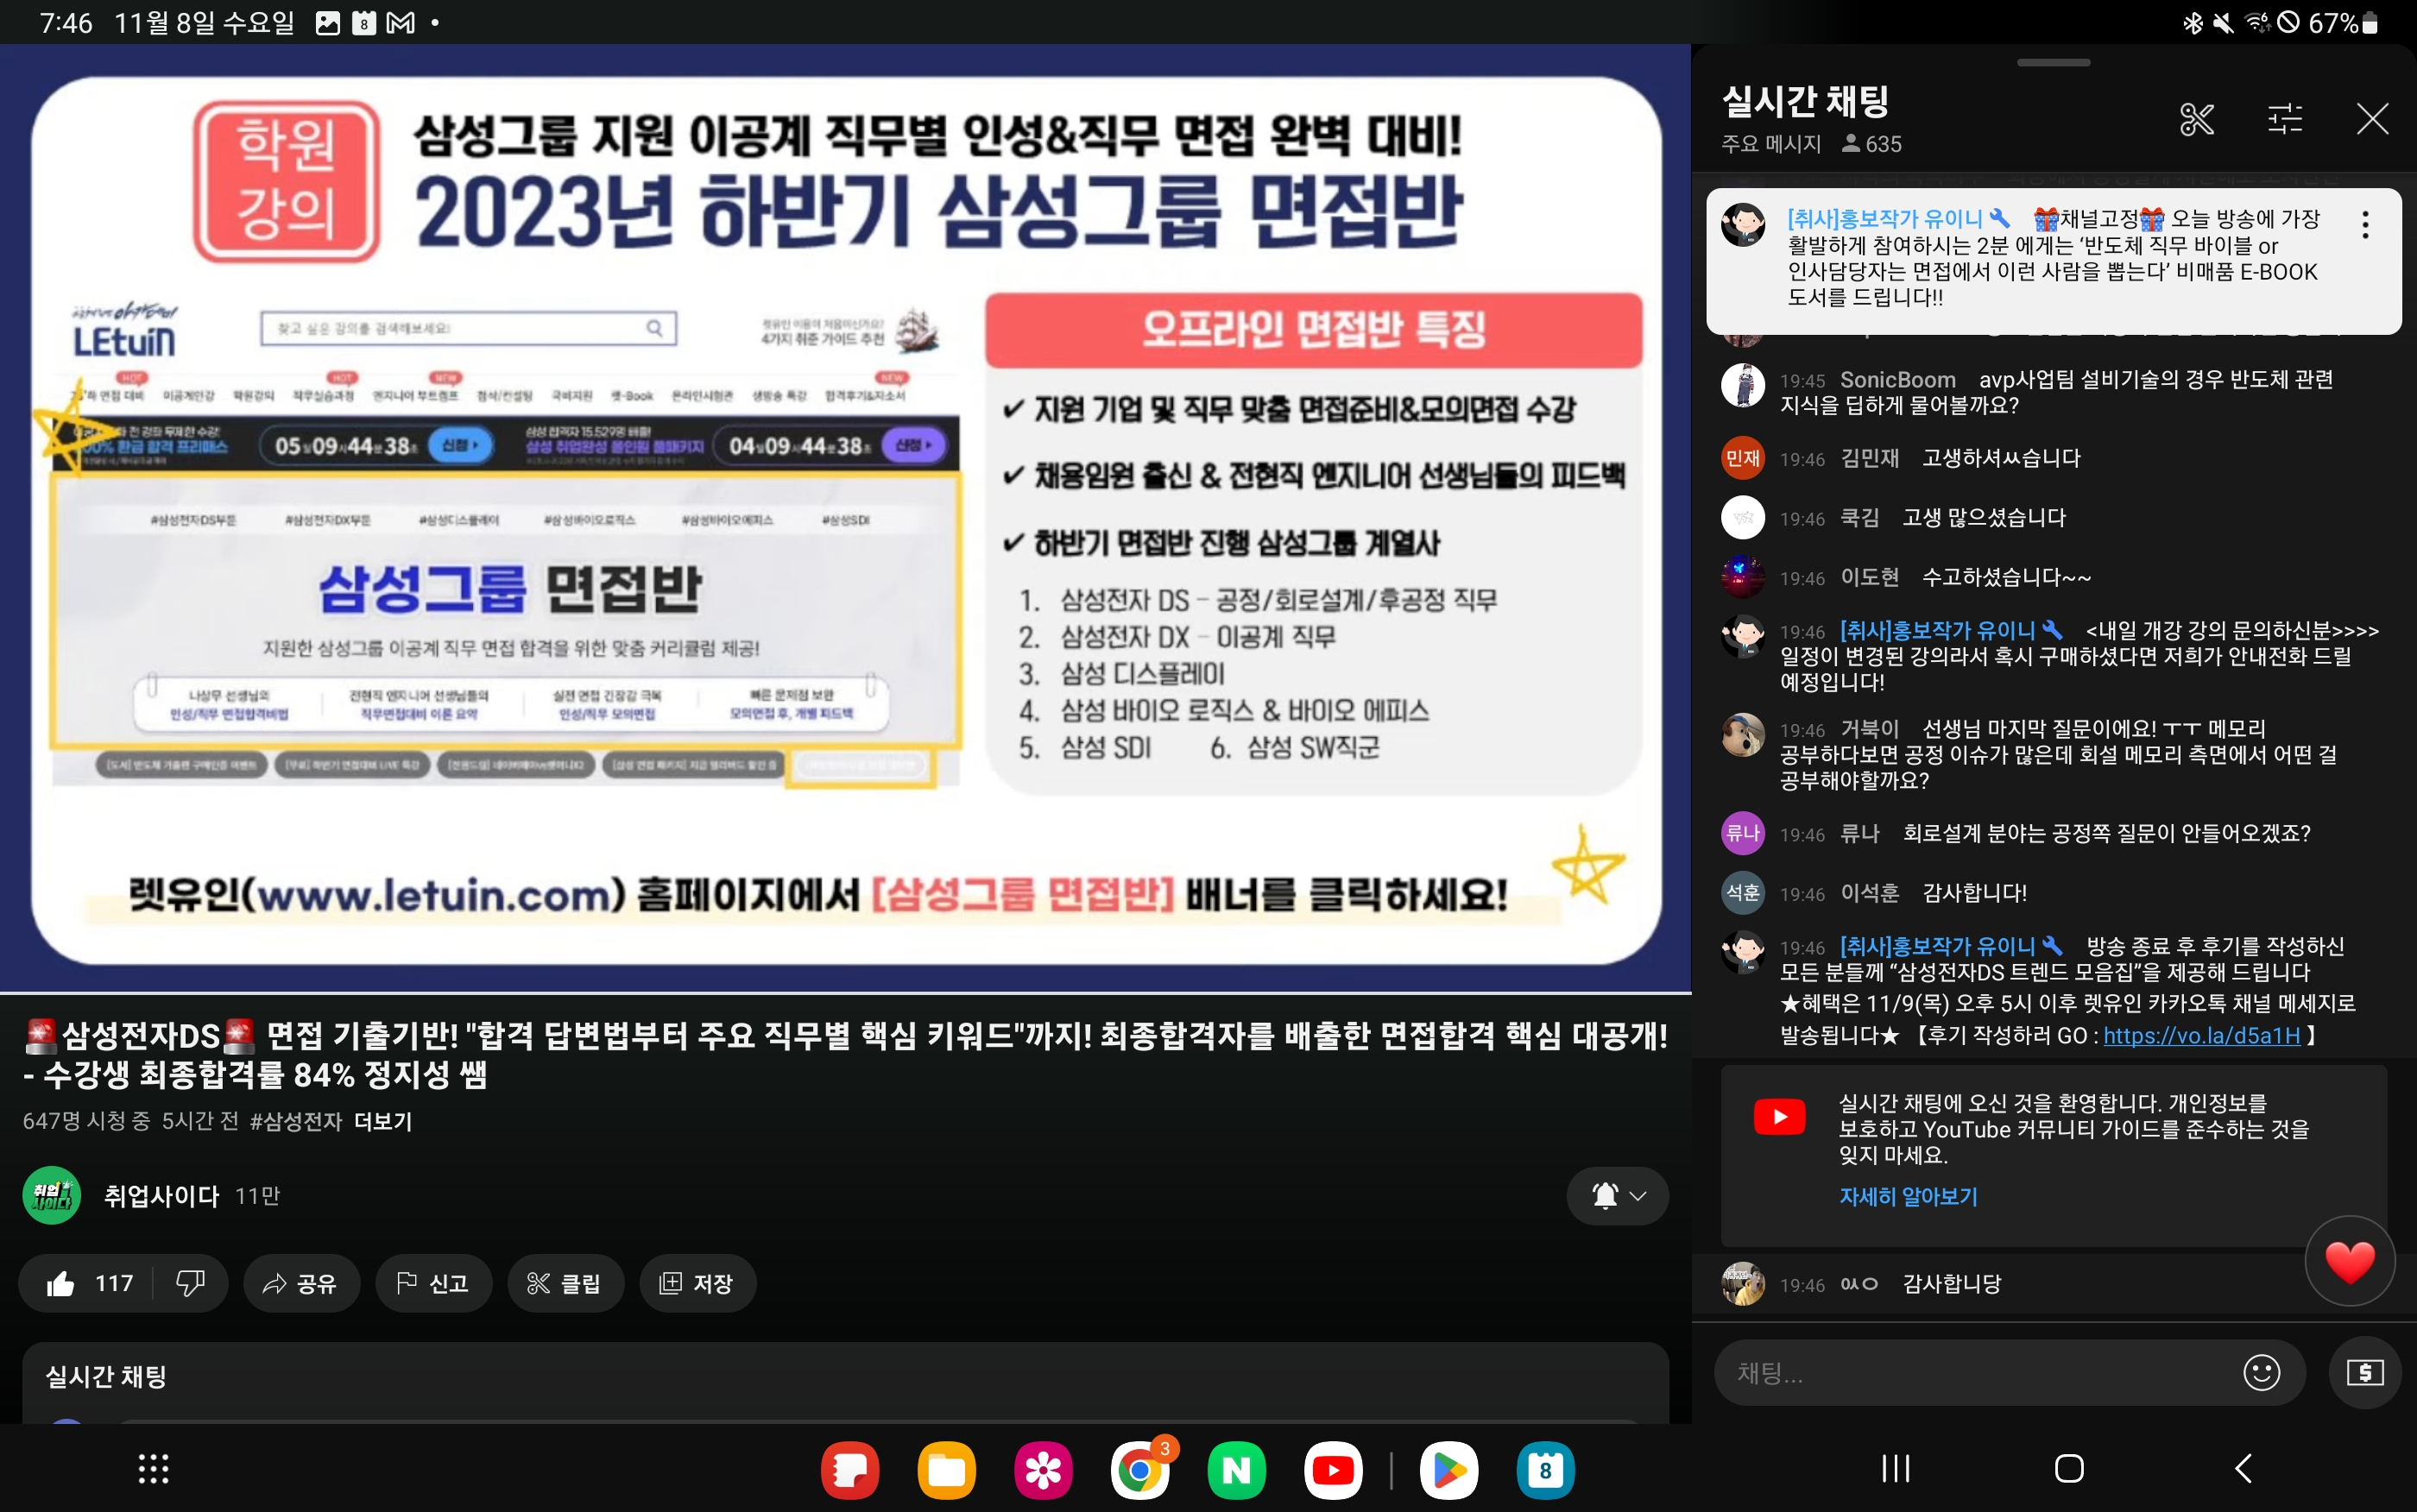The width and height of the screenshot is (2417, 1512).
Task: Open pinned message three-dot menu
Action: point(2364,225)
